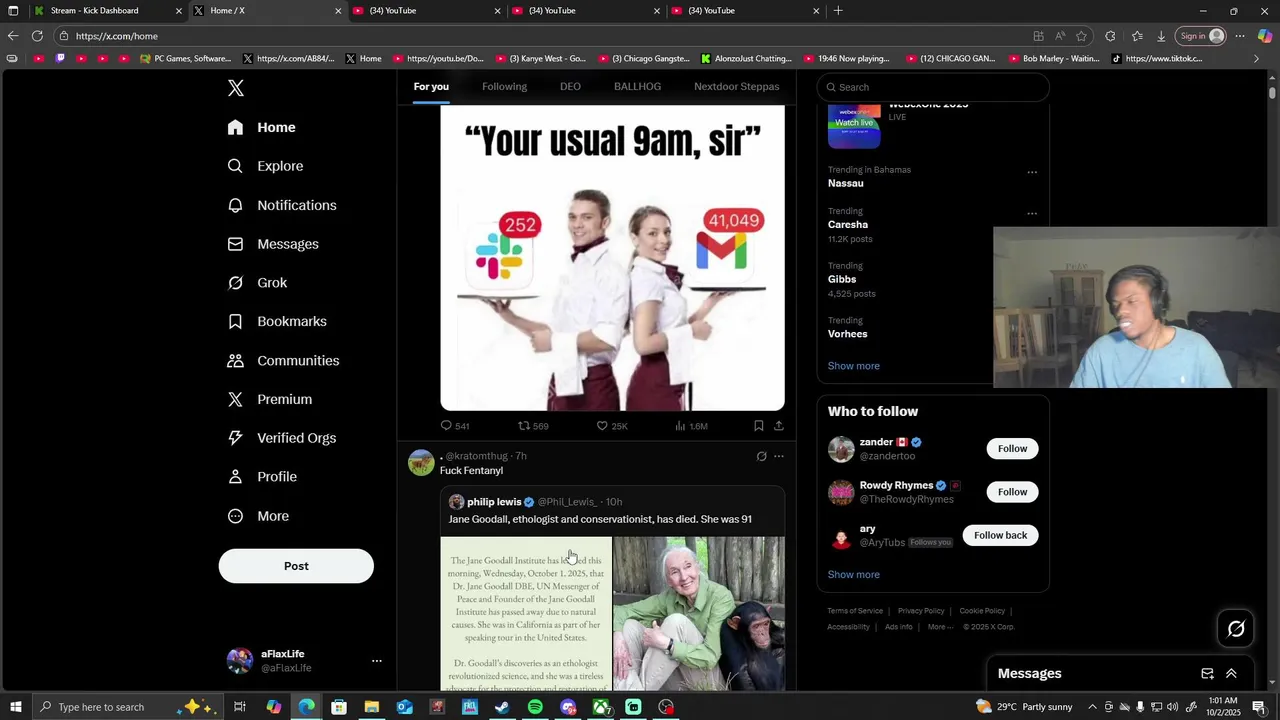This screenshot has width=1280, height=720.
Task: Open browser Settings and more menu
Action: (x=1240, y=36)
